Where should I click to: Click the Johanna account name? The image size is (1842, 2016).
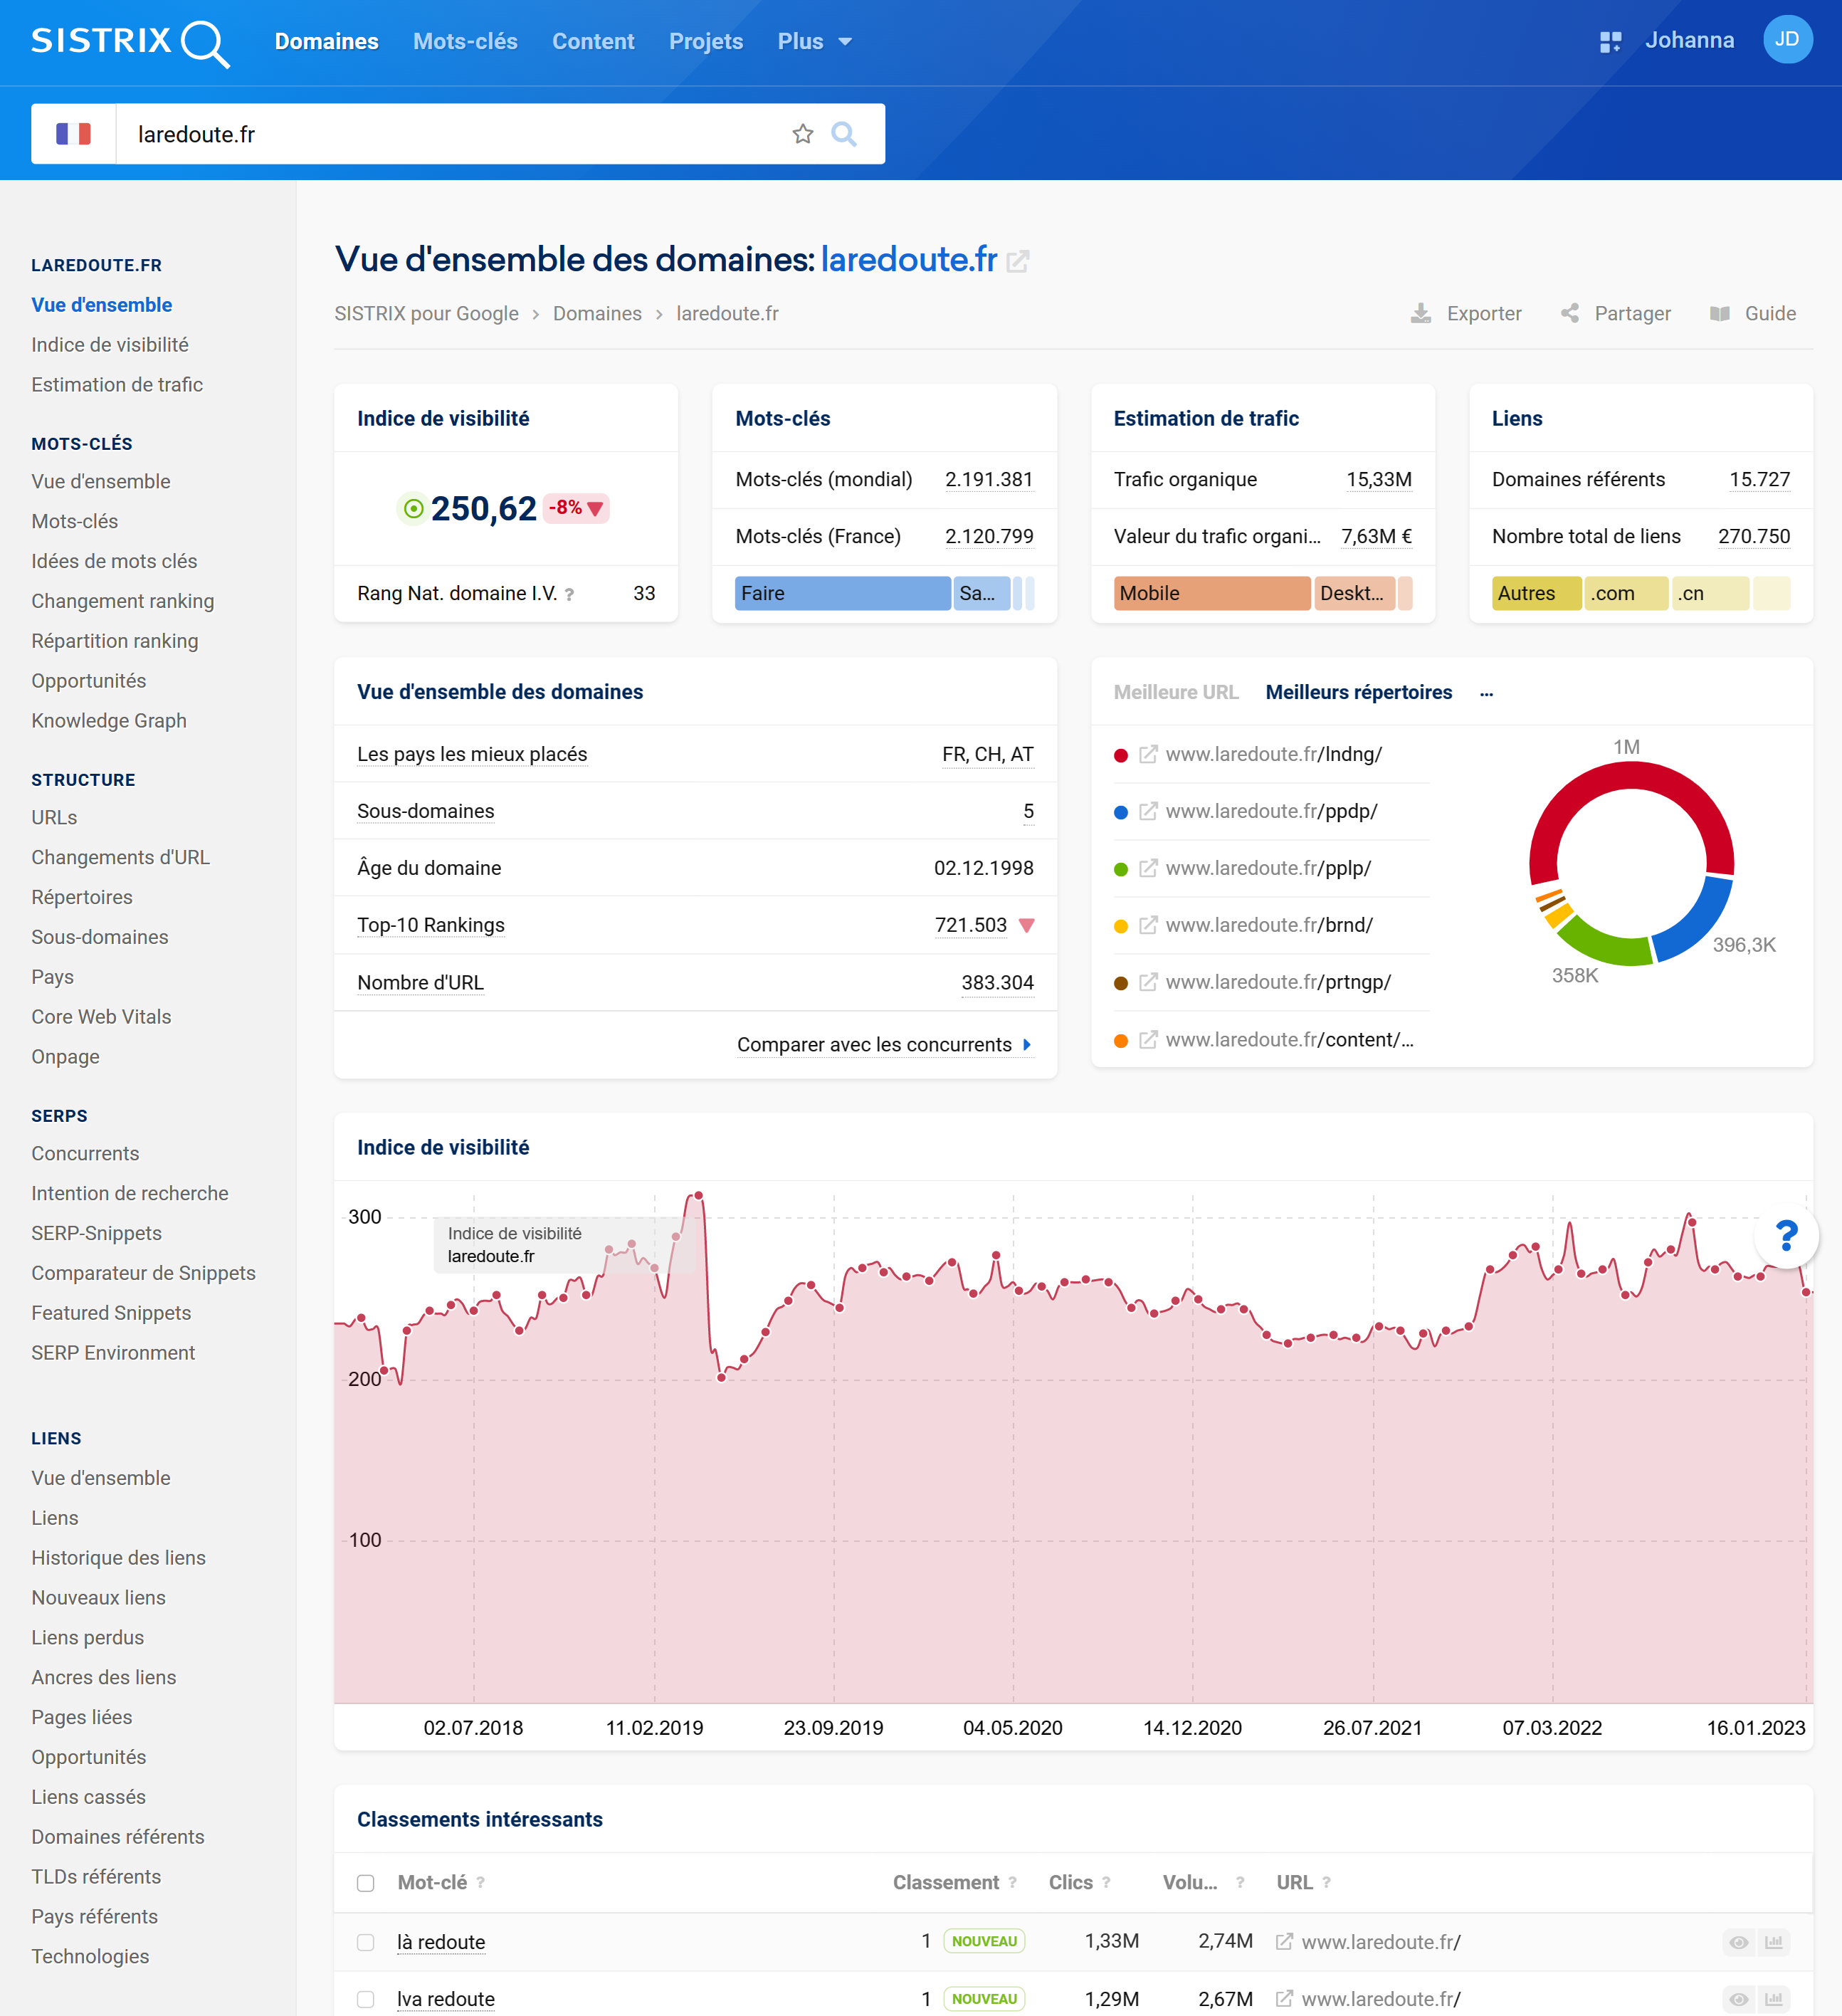pos(1690,41)
